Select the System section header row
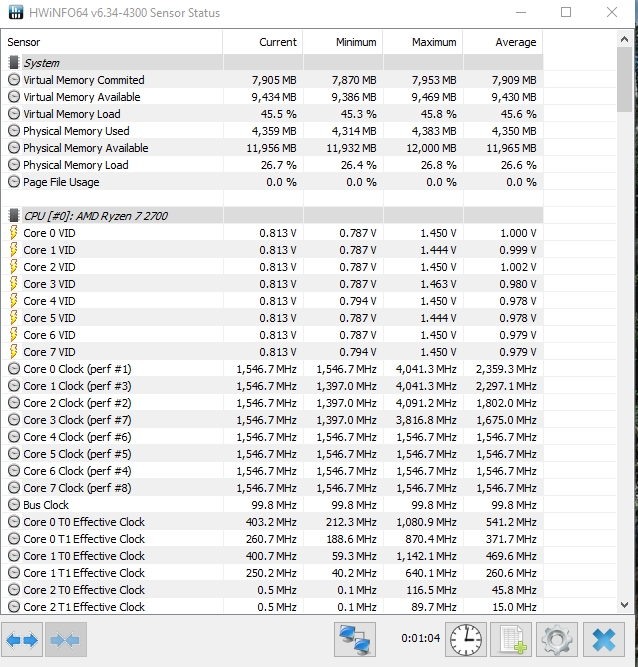638x667 pixels. coord(272,63)
